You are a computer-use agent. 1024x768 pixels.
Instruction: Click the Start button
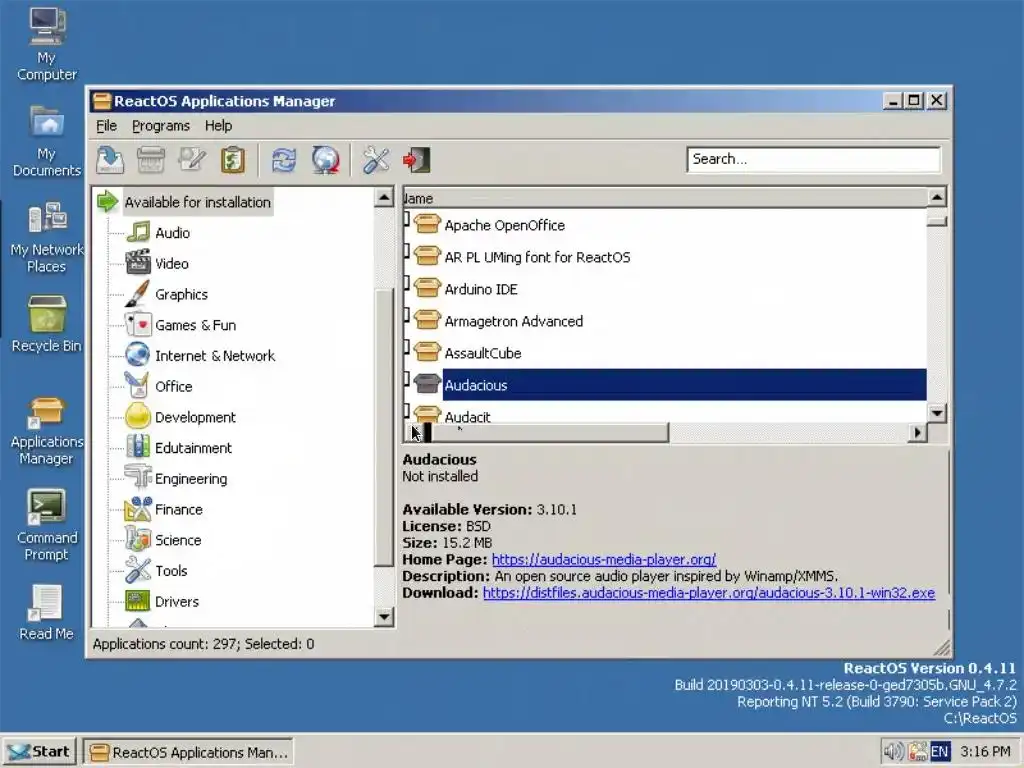[x=39, y=752]
